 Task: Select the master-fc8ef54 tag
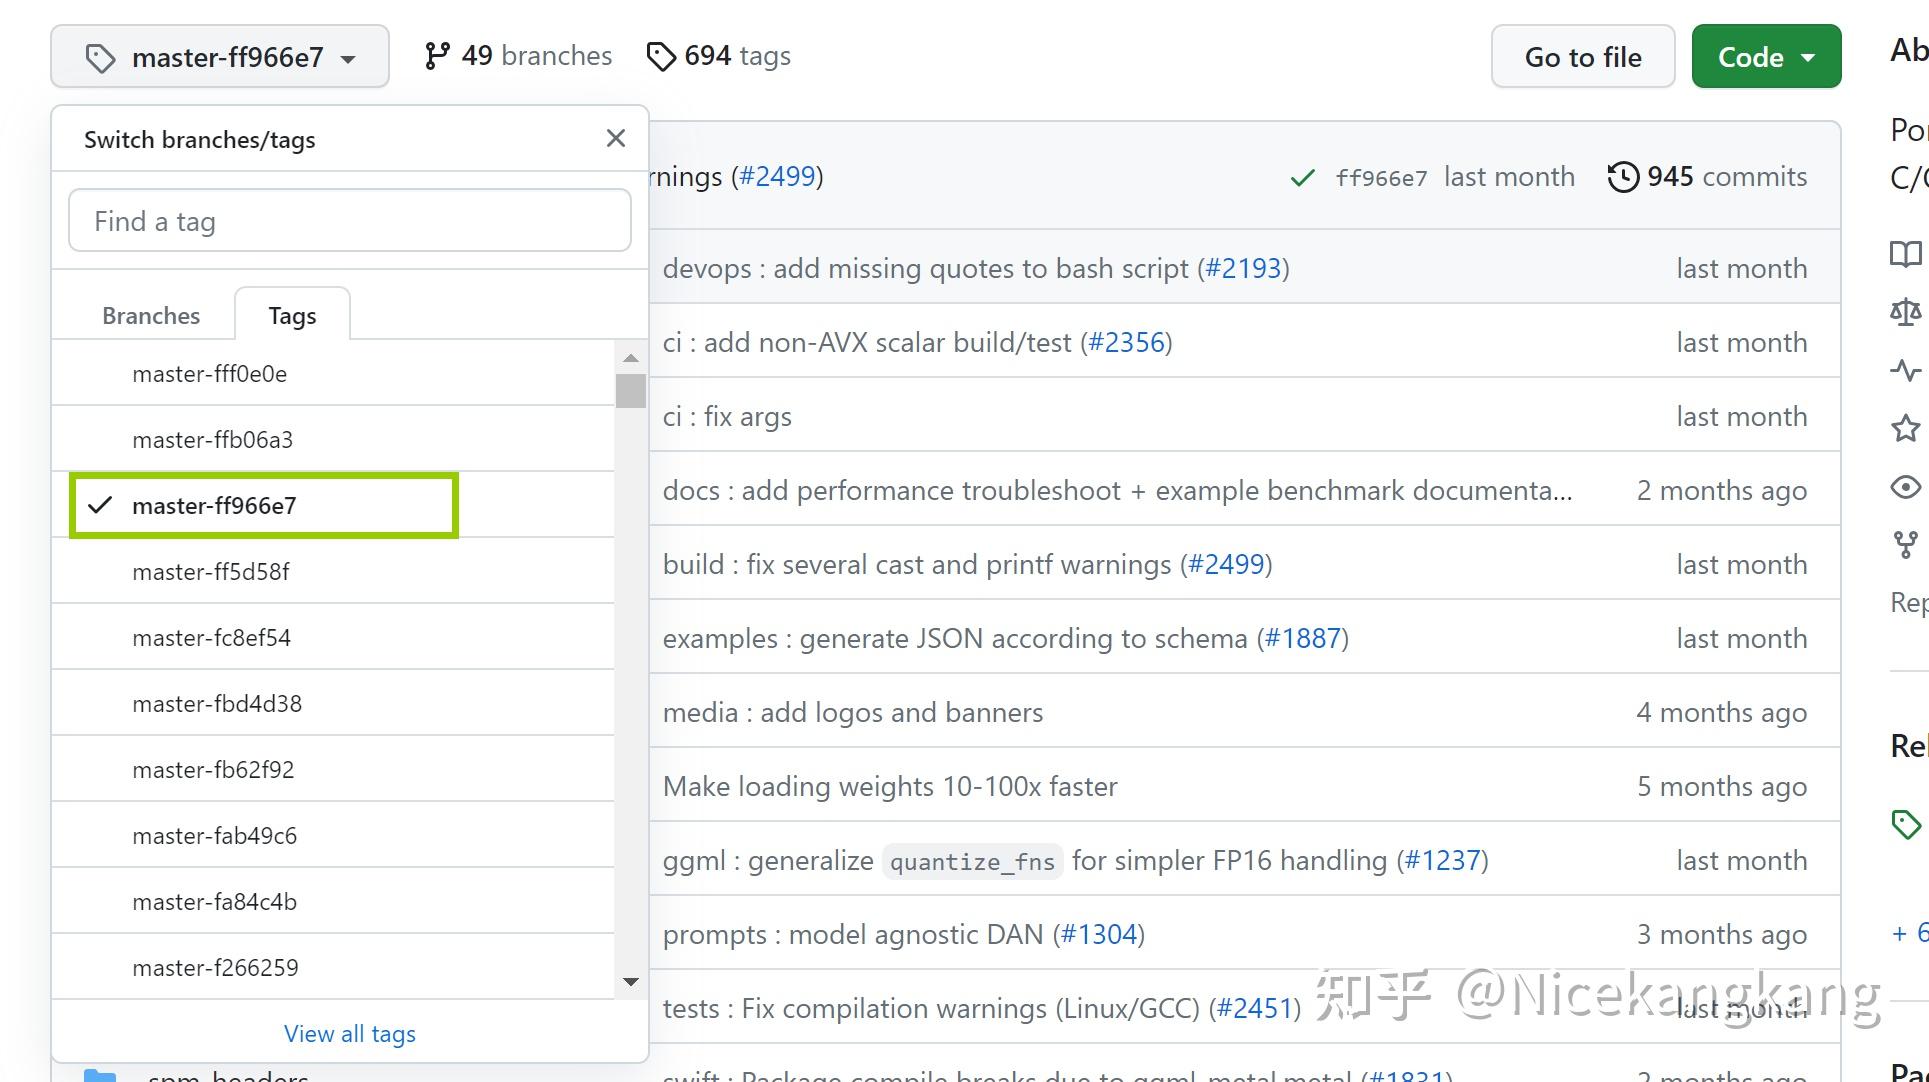click(212, 637)
